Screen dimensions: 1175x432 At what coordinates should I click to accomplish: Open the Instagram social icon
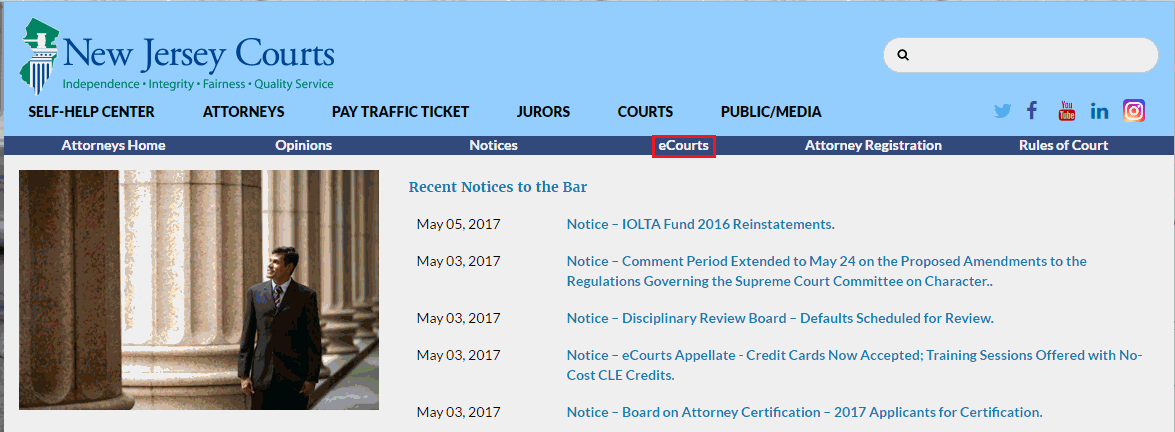(1133, 110)
